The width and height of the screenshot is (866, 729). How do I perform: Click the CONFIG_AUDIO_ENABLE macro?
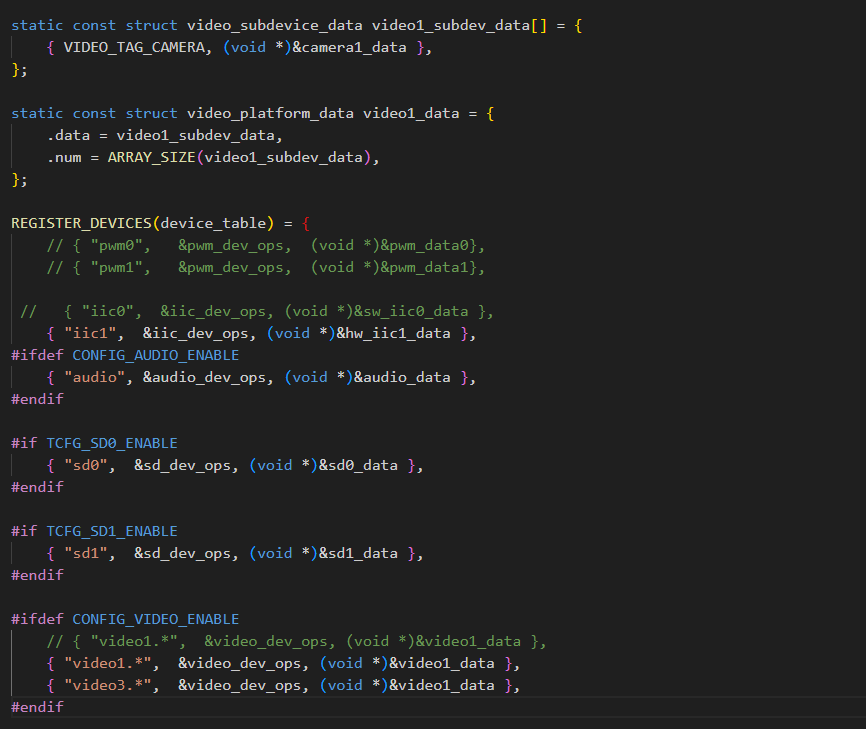click(156, 356)
